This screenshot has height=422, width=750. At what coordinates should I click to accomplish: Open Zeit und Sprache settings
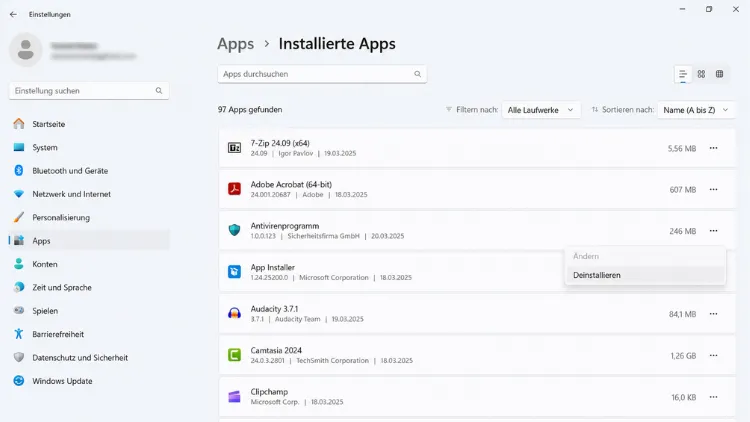click(89, 288)
